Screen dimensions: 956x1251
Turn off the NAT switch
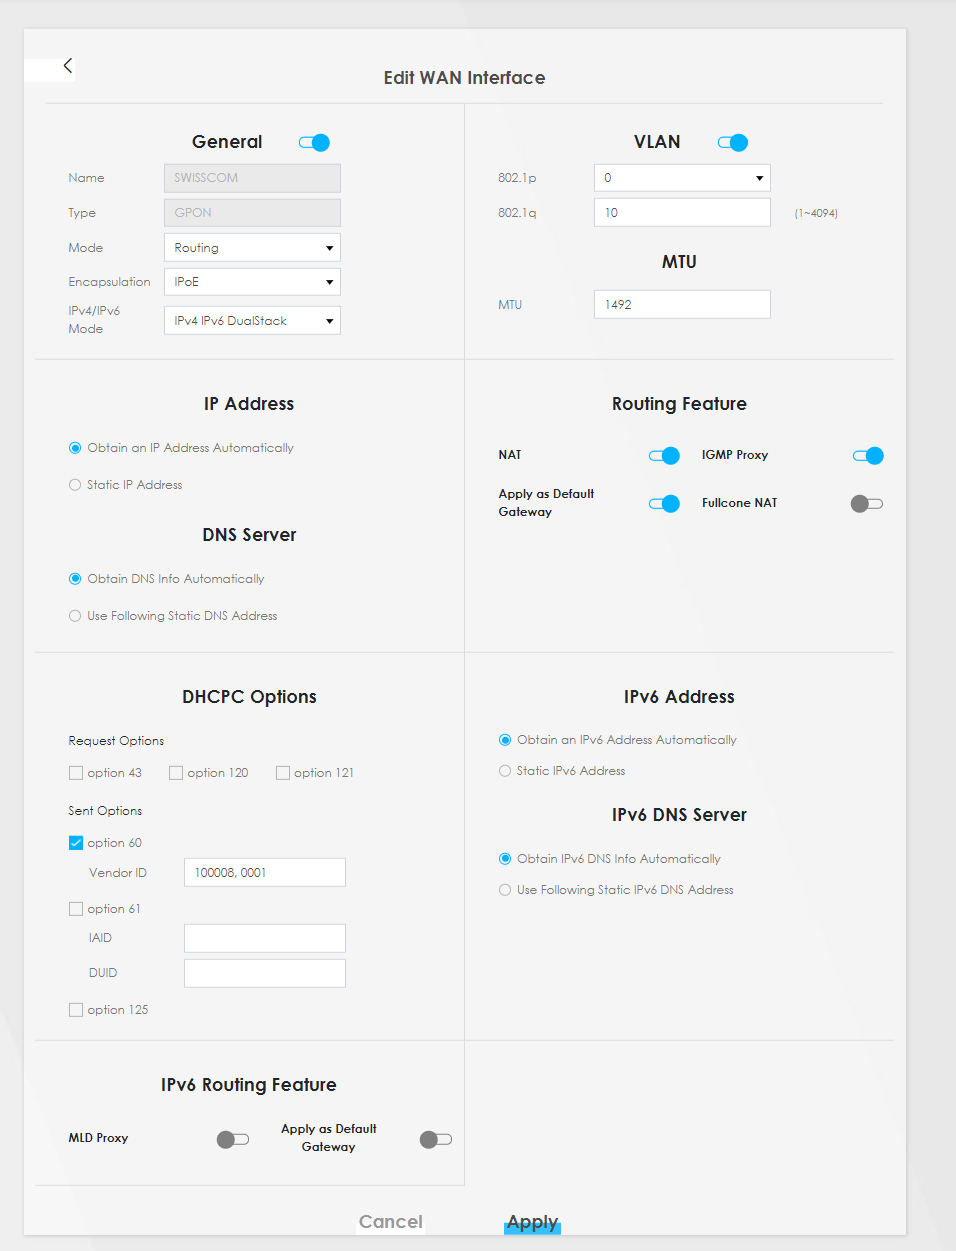pos(664,456)
